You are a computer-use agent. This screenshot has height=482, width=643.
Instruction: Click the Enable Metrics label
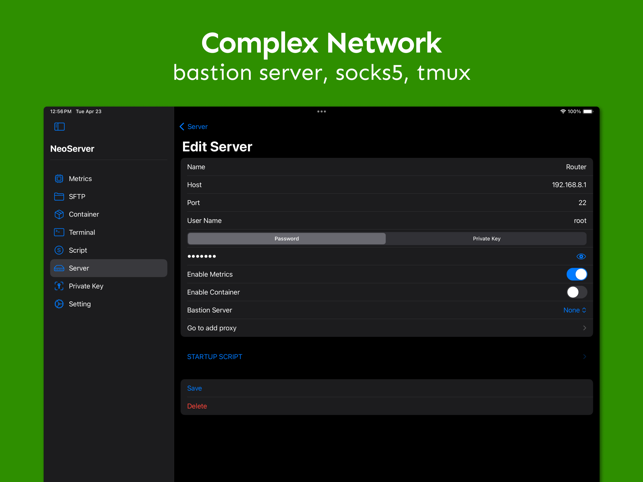(x=210, y=274)
